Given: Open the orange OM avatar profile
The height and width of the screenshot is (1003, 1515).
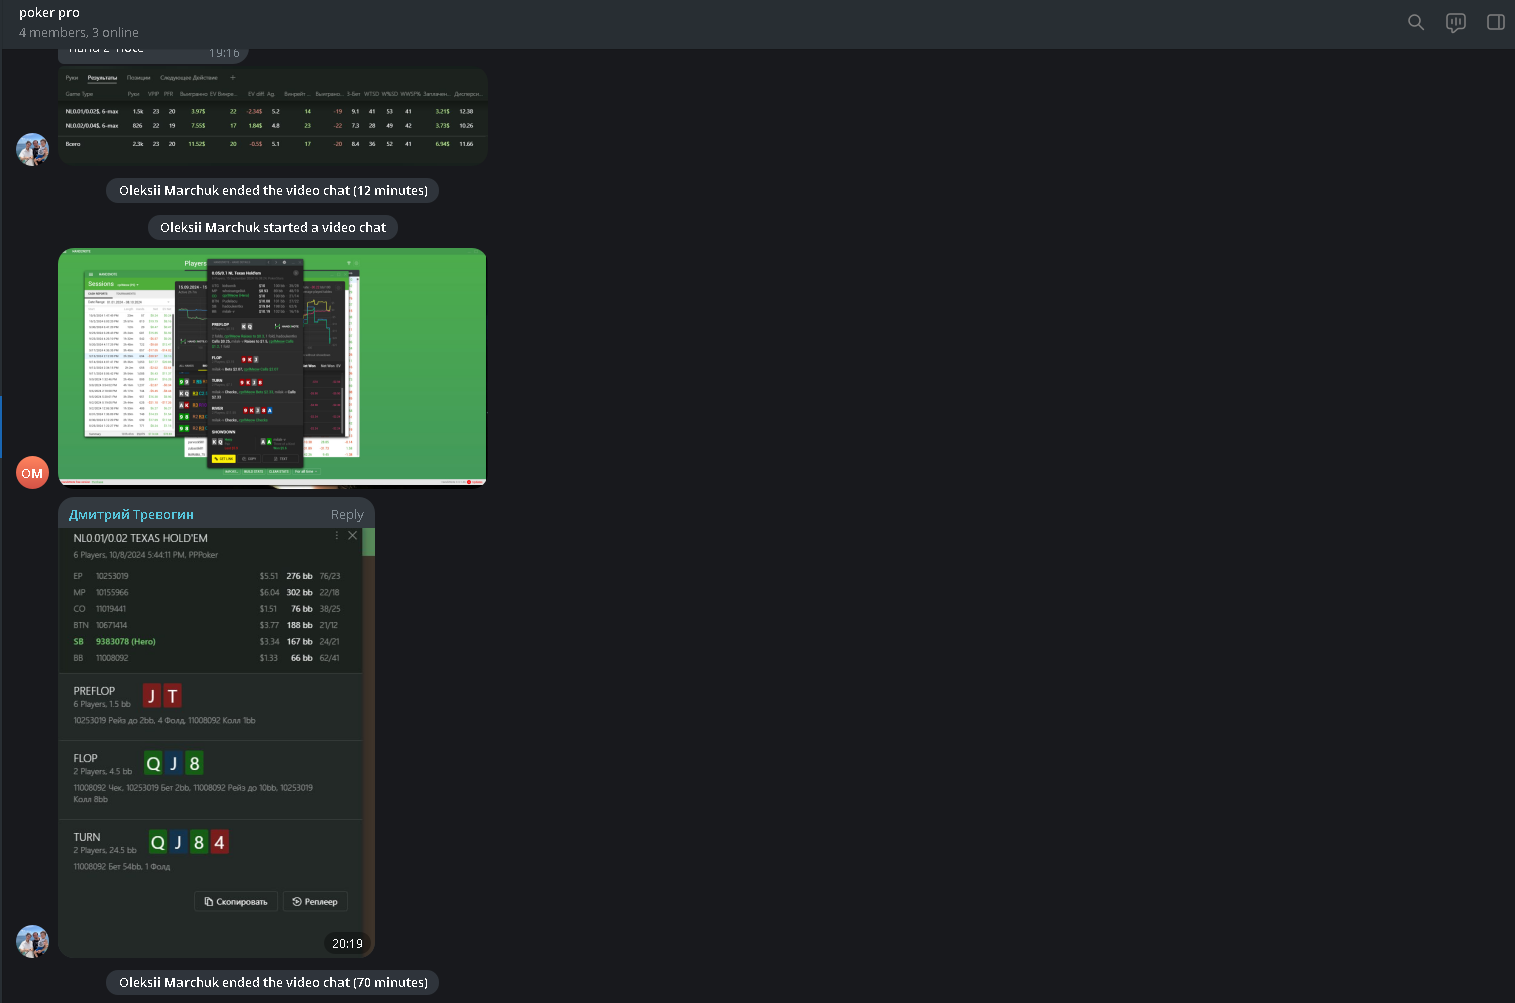Looking at the screenshot, I should coord(33,473).
